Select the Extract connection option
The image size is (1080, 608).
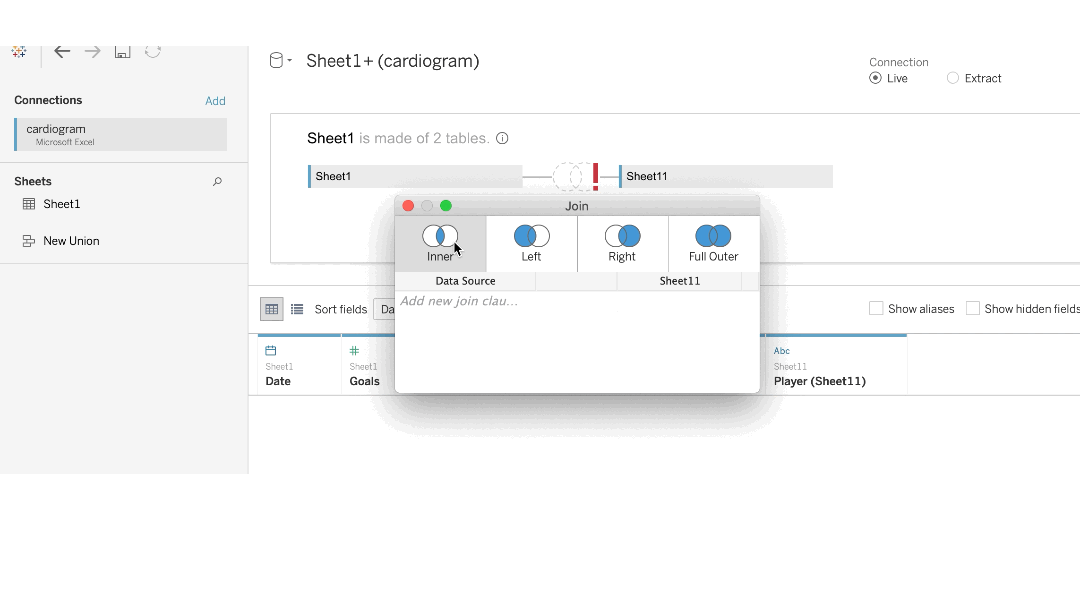tap(953, 78)
